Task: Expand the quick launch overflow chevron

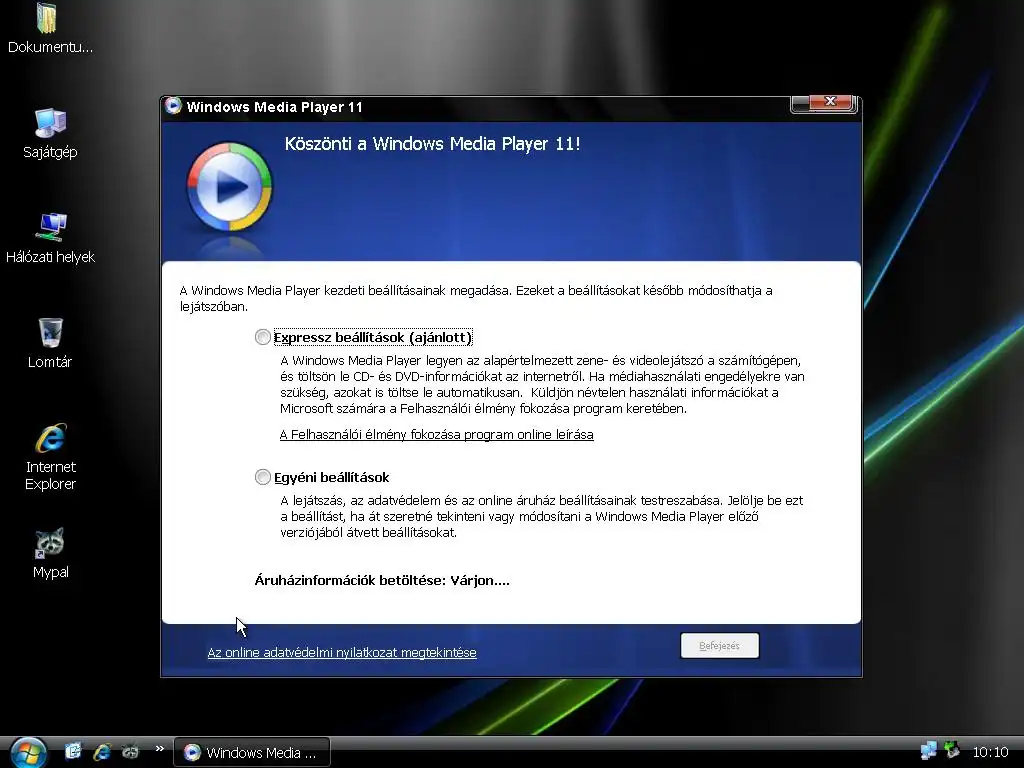Action: pyautogui.click(x=160, y=748)
